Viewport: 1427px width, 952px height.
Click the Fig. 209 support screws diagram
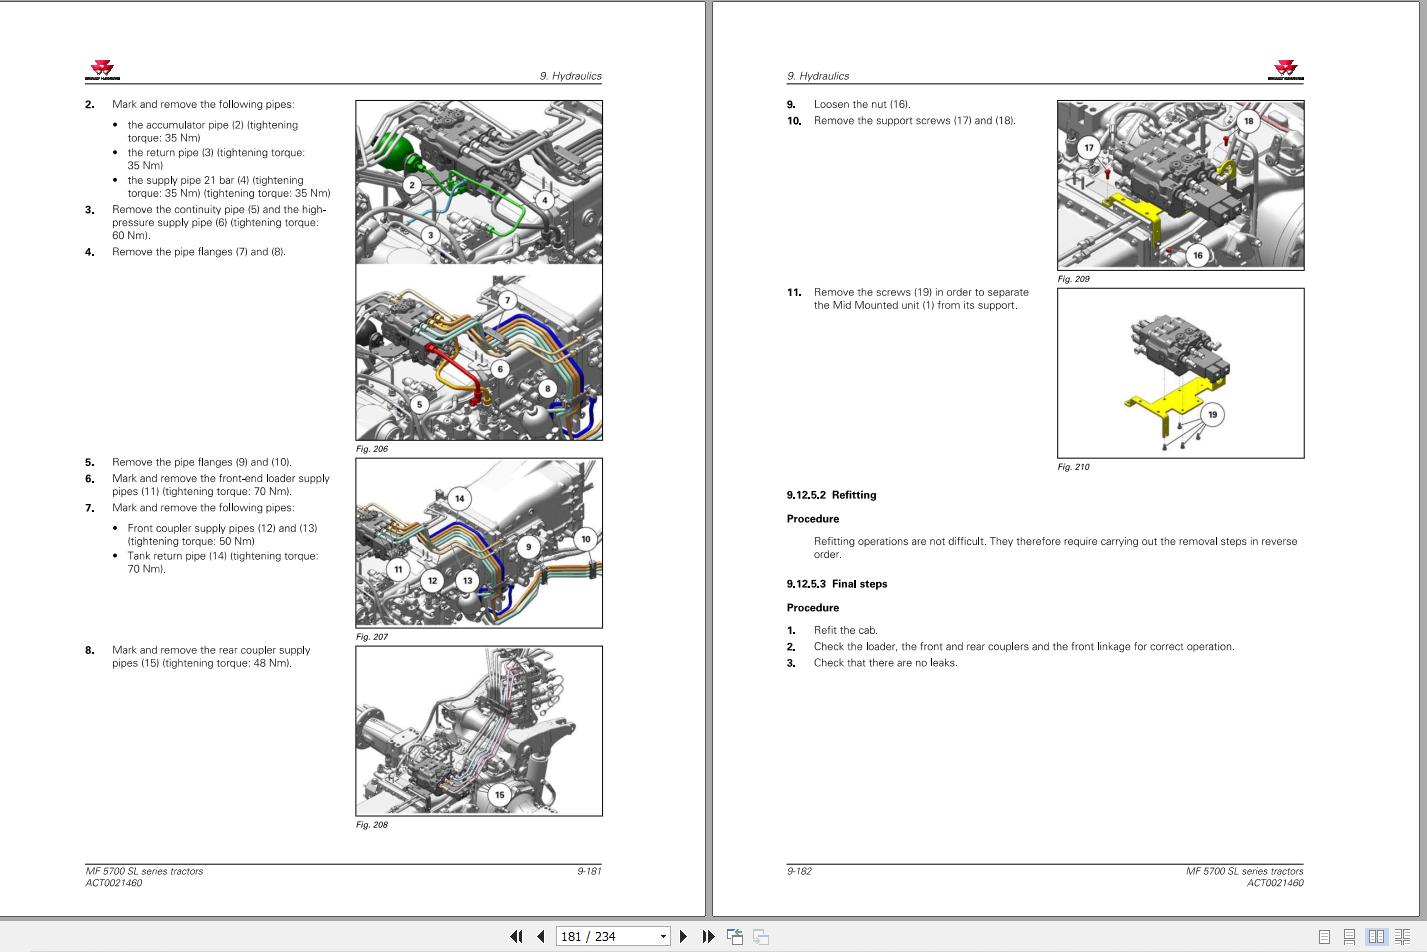pyautogui.click(x=1180, y=185)
